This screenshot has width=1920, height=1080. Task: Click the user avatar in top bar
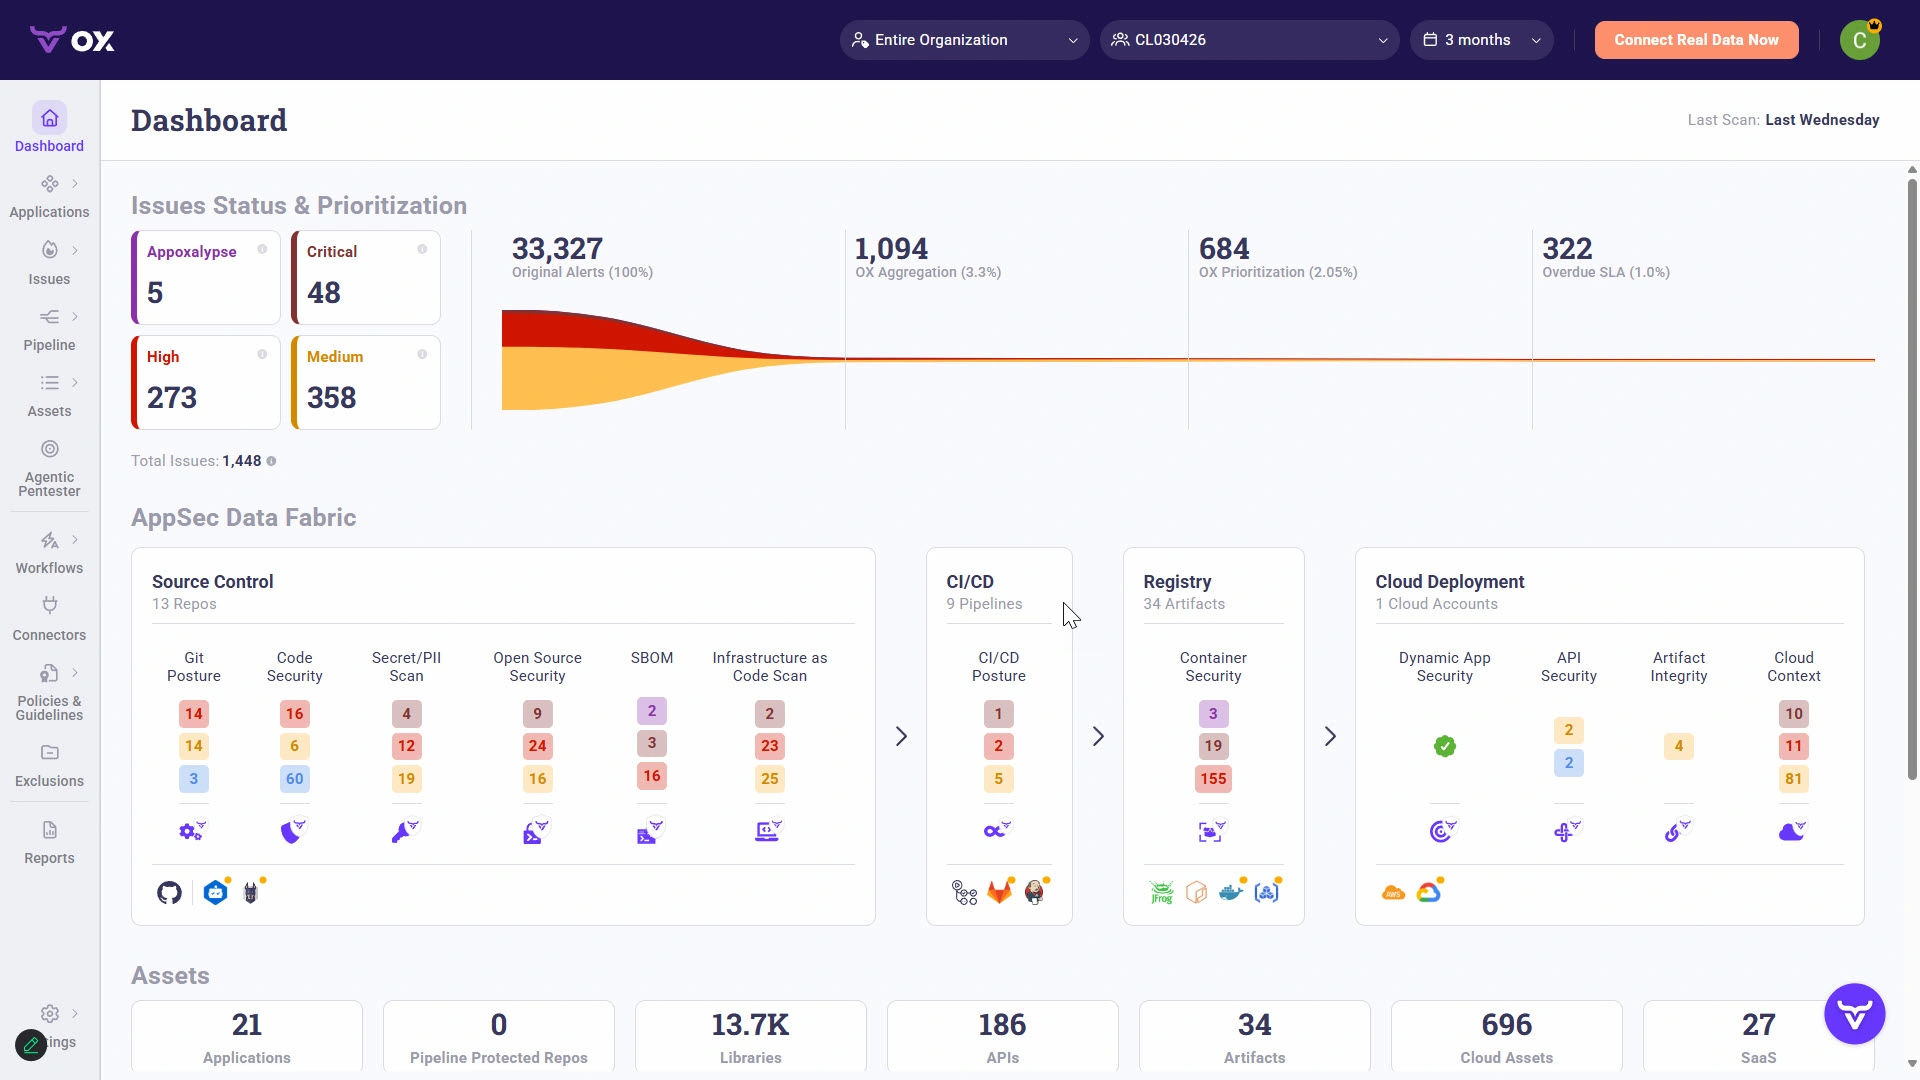tap(1859, 40)
